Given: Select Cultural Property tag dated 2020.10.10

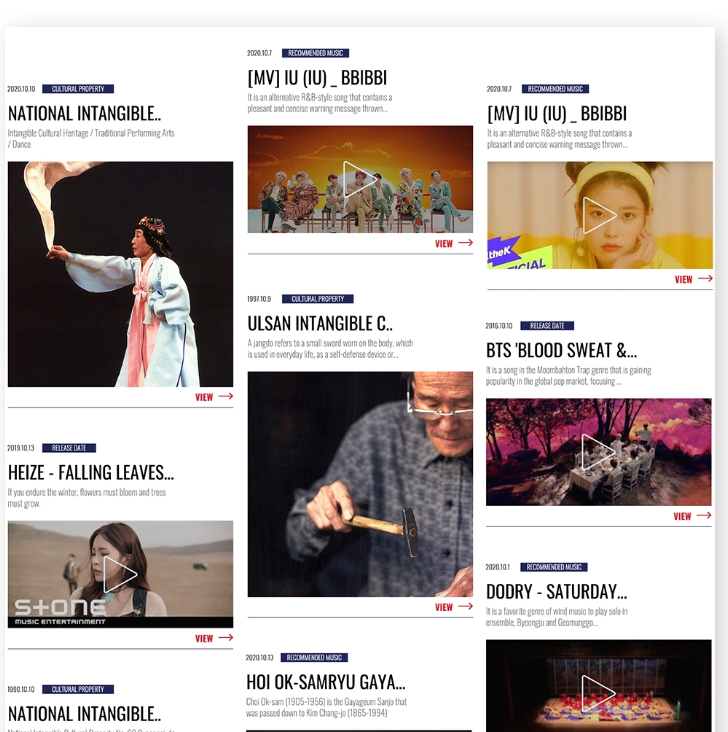Looking at the screenshot, I should click(78, 89).
